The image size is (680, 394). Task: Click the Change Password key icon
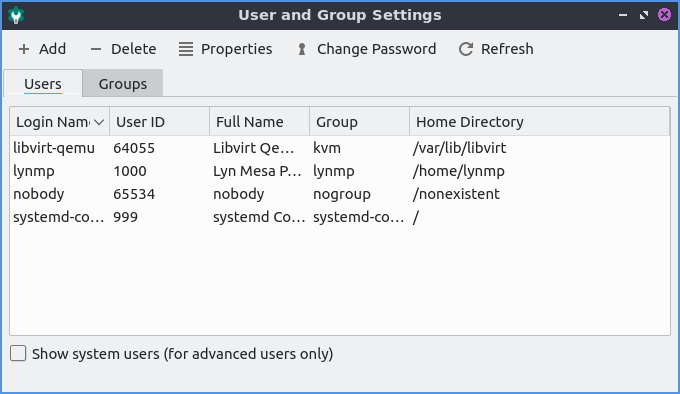302,49
